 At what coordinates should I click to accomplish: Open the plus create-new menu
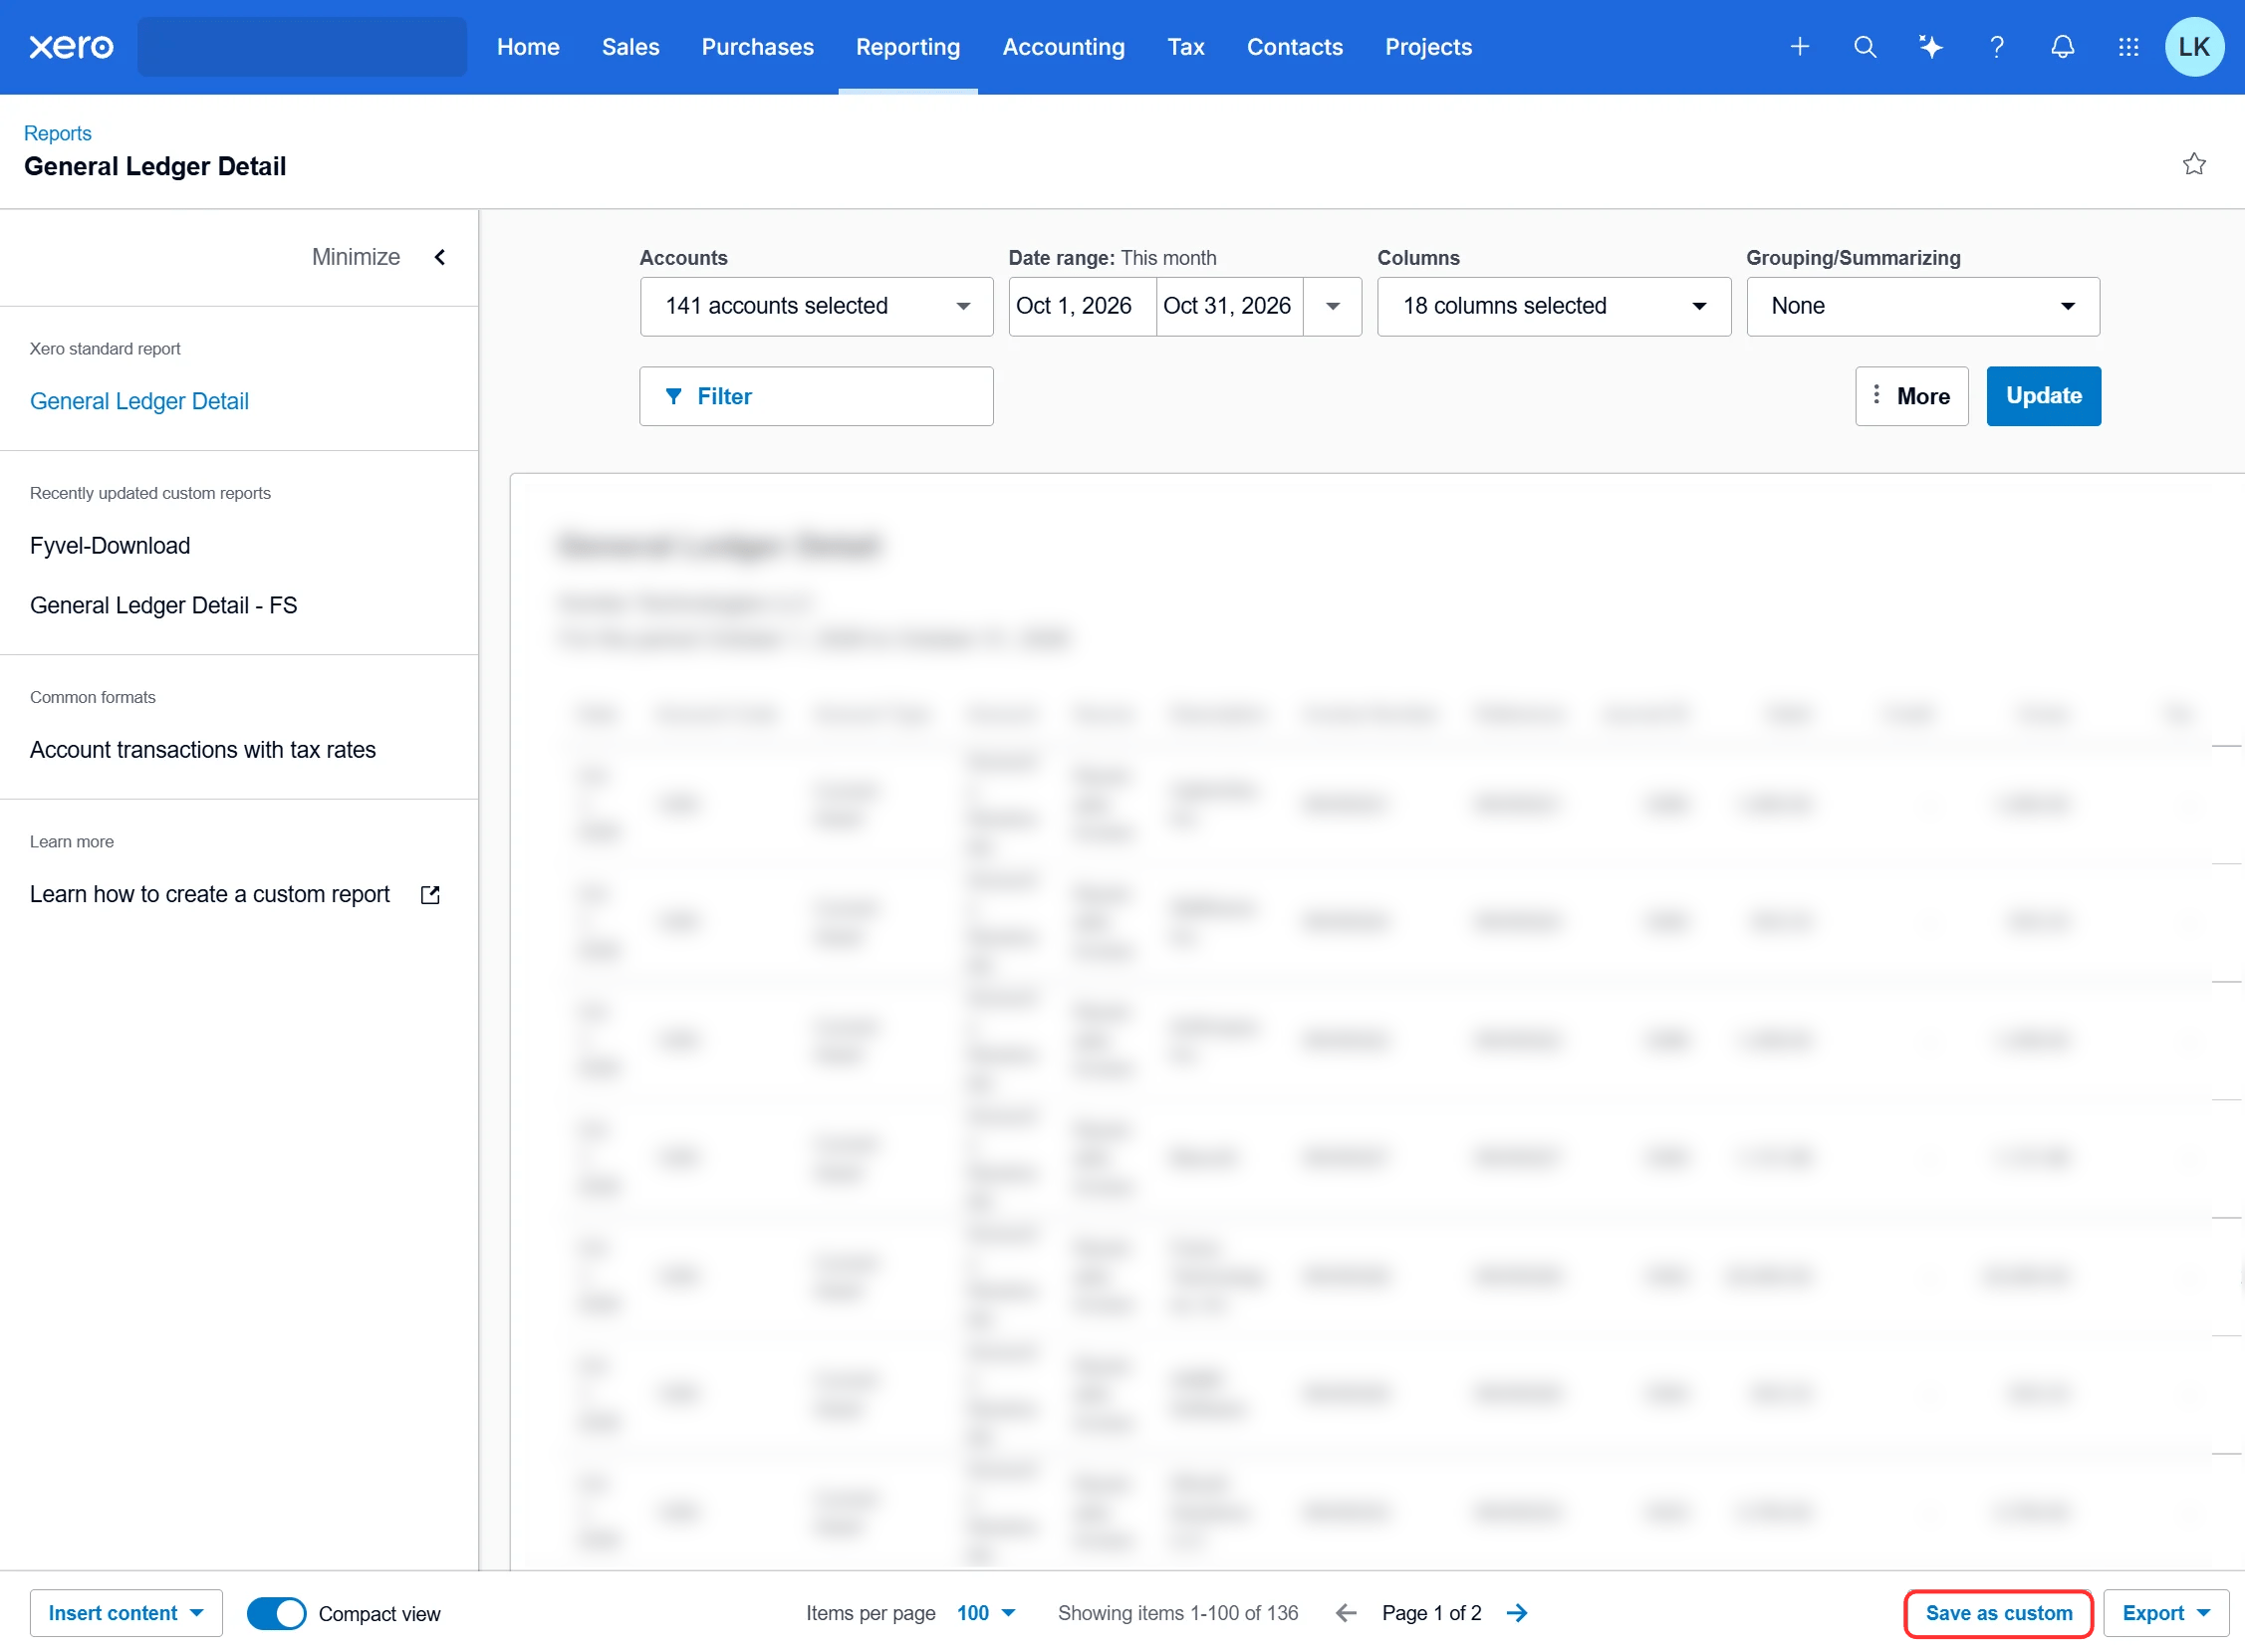click(1799, 47)
